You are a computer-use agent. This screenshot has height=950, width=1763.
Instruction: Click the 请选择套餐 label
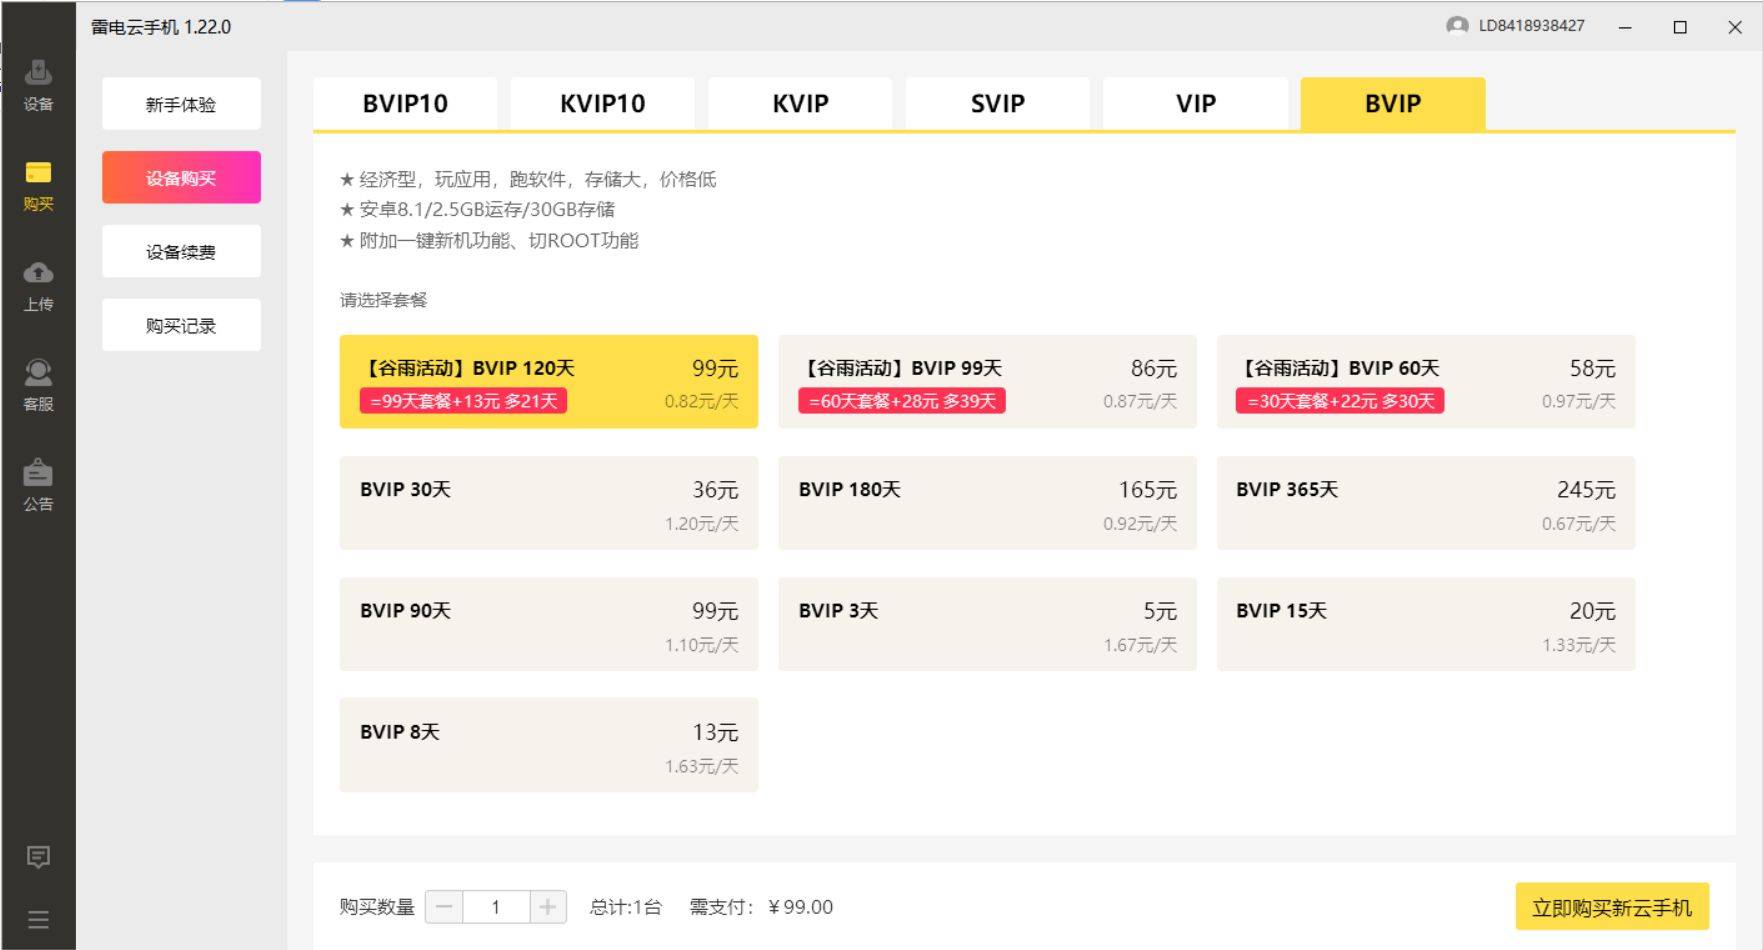coord(384,300)
